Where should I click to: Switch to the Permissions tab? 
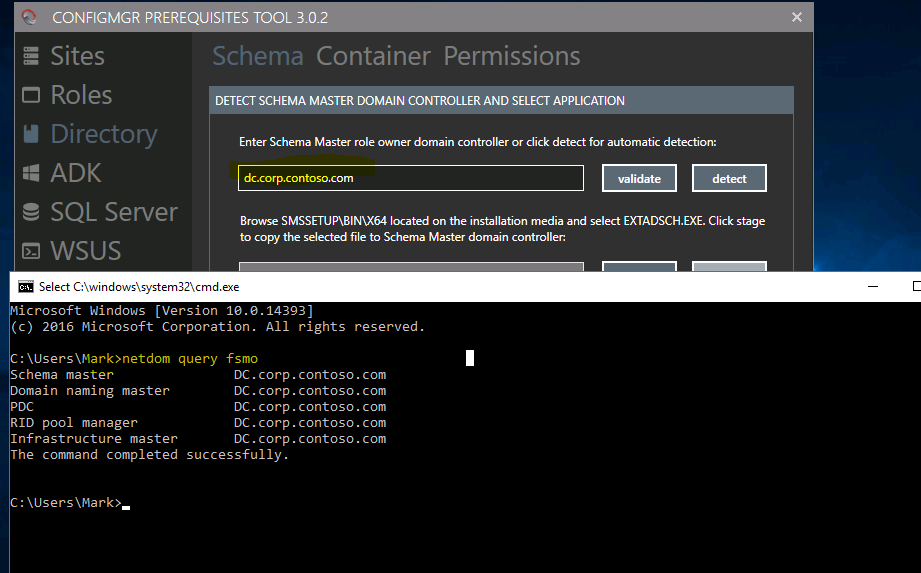click(x=512, y=56)
